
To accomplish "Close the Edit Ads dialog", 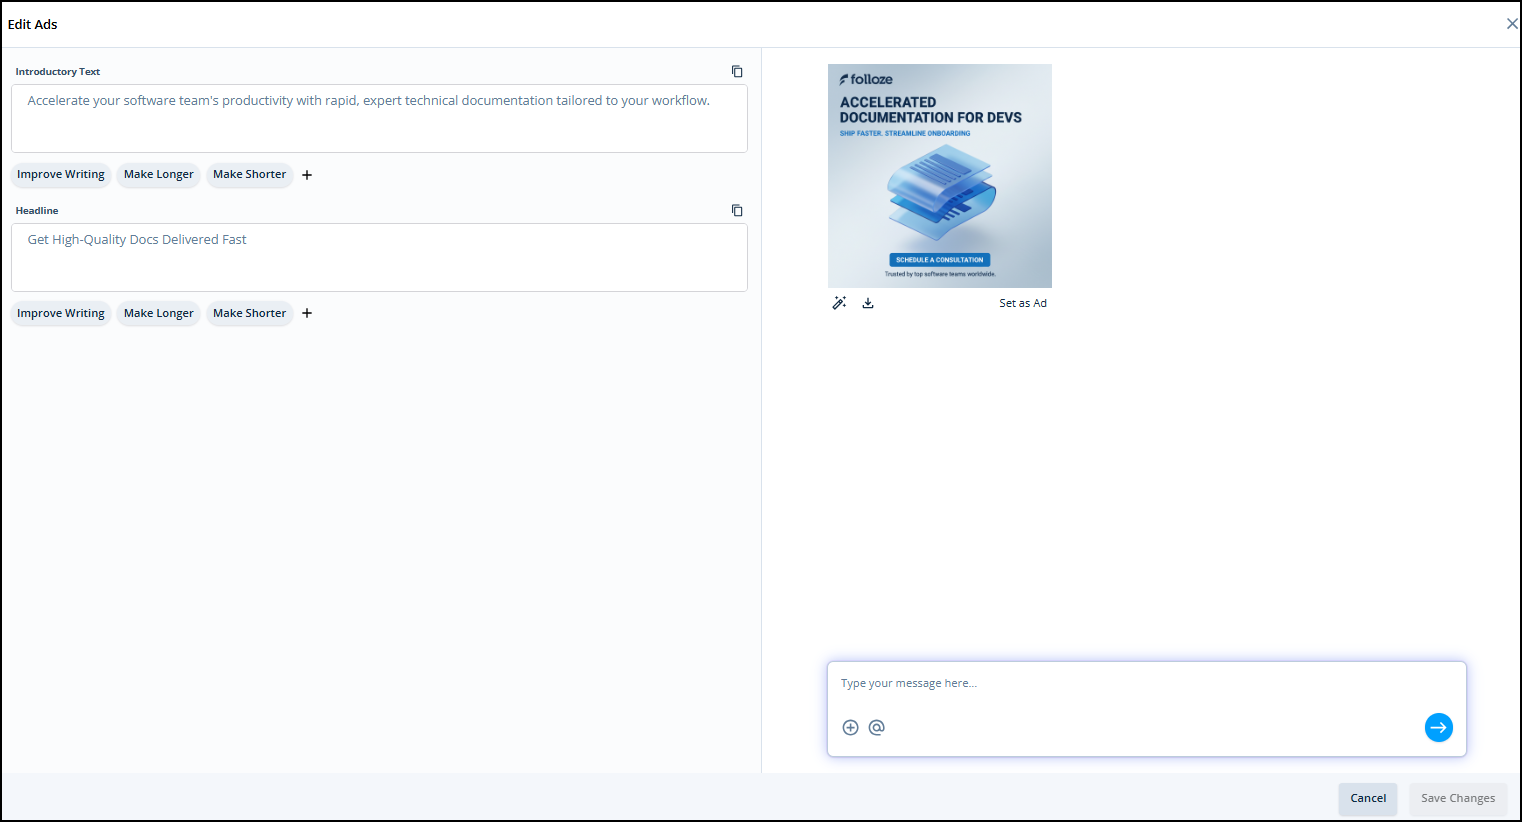I will tap(1511, 24).
